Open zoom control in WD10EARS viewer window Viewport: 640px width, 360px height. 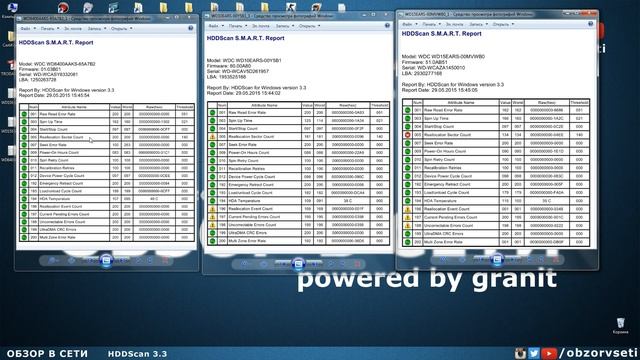tap(245, 264)
